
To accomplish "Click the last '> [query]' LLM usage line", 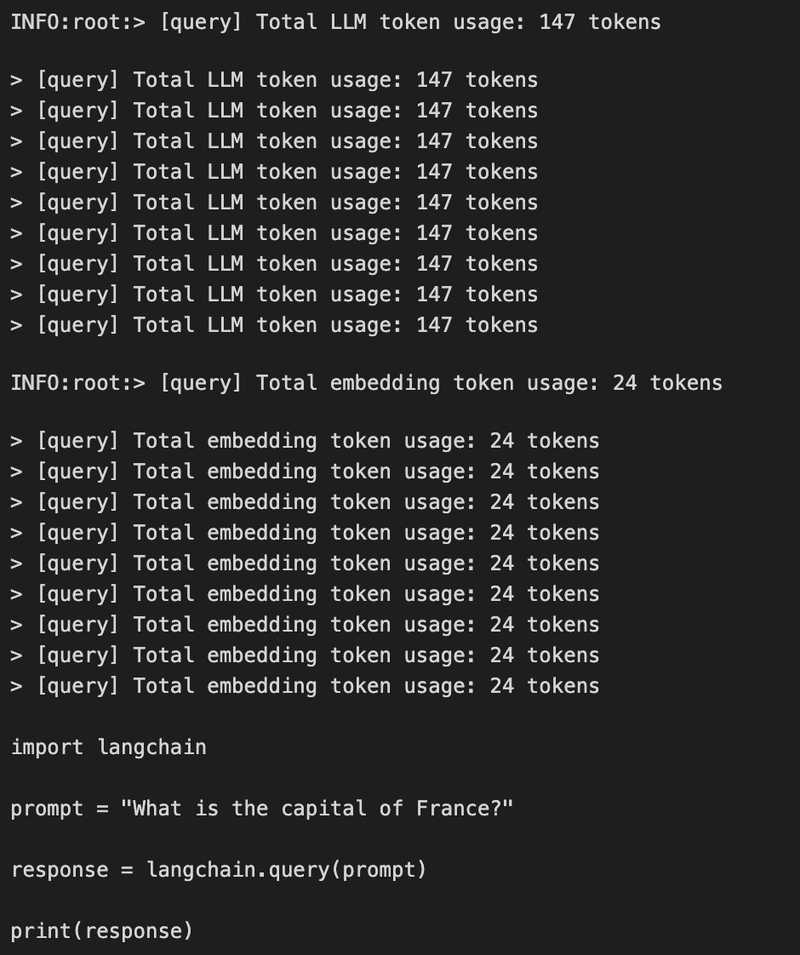I will click(x=275, y=325).
